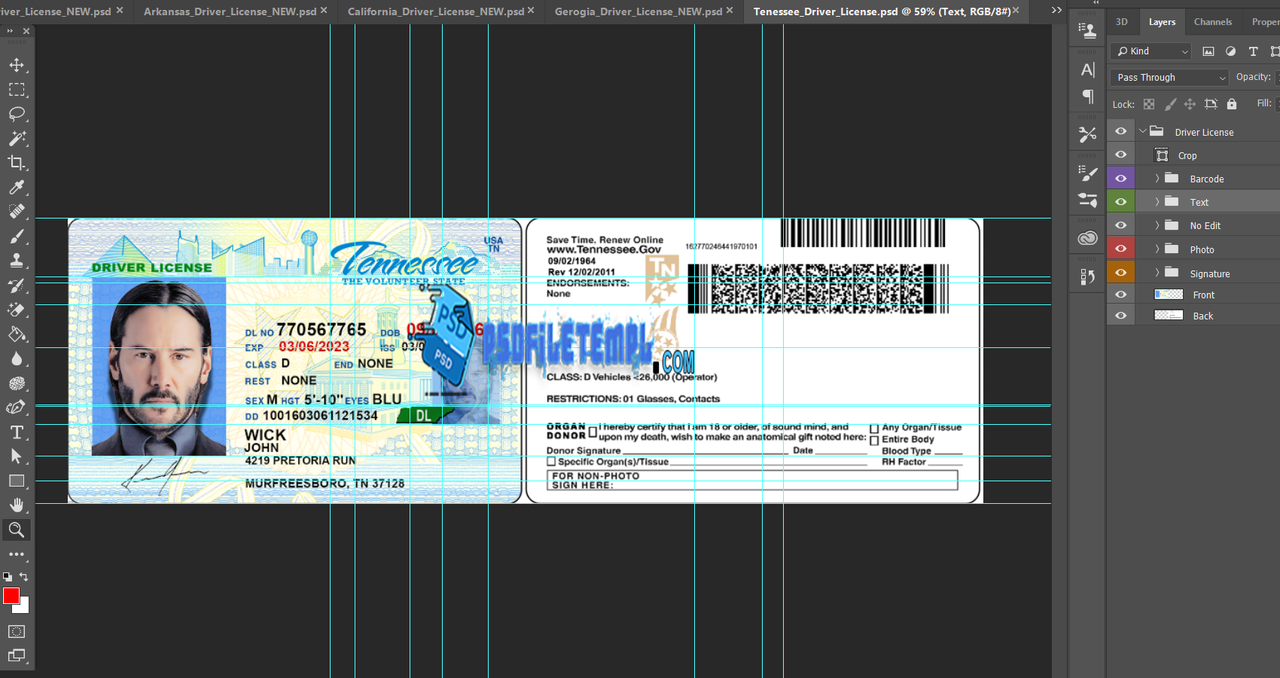Hide the Barcode group

click(1121, 179)
